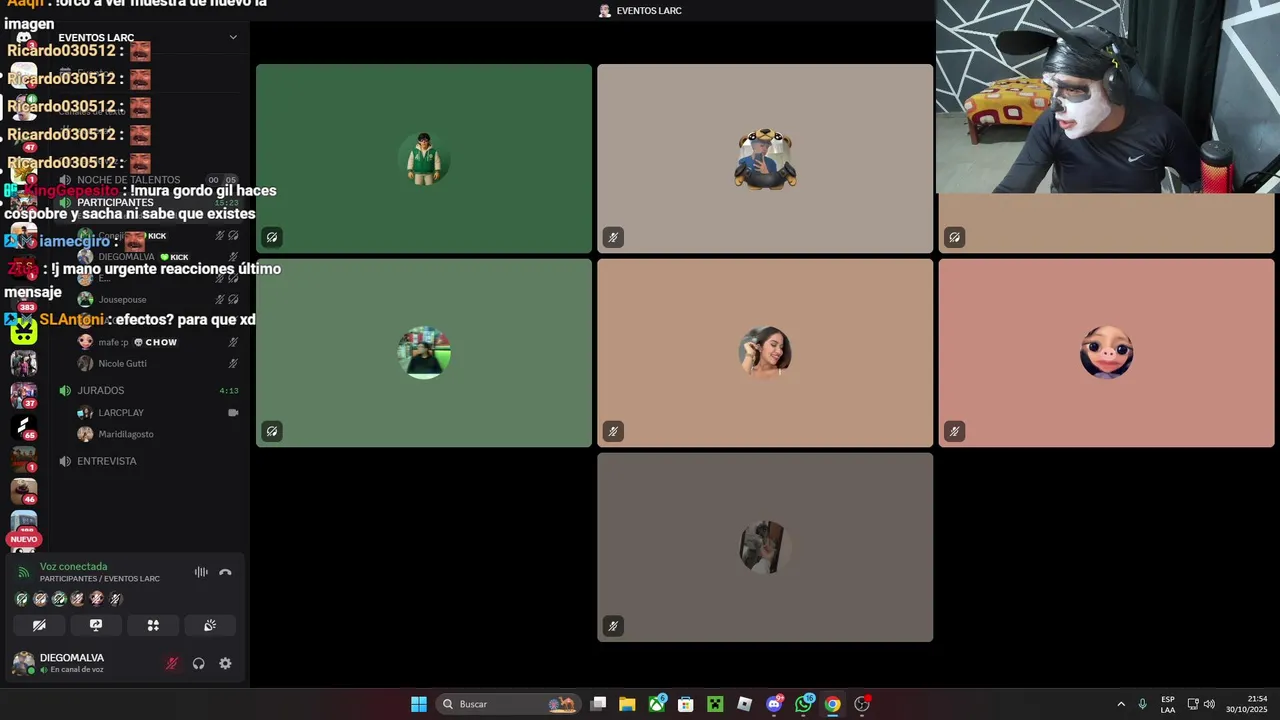Open Task View on the taskbar
Viewport: 1280px width, 720px height.
pos(598,704)
